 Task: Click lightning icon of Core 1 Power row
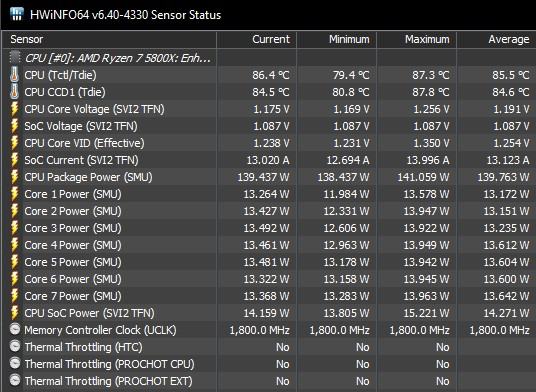[x=14, y=194]
